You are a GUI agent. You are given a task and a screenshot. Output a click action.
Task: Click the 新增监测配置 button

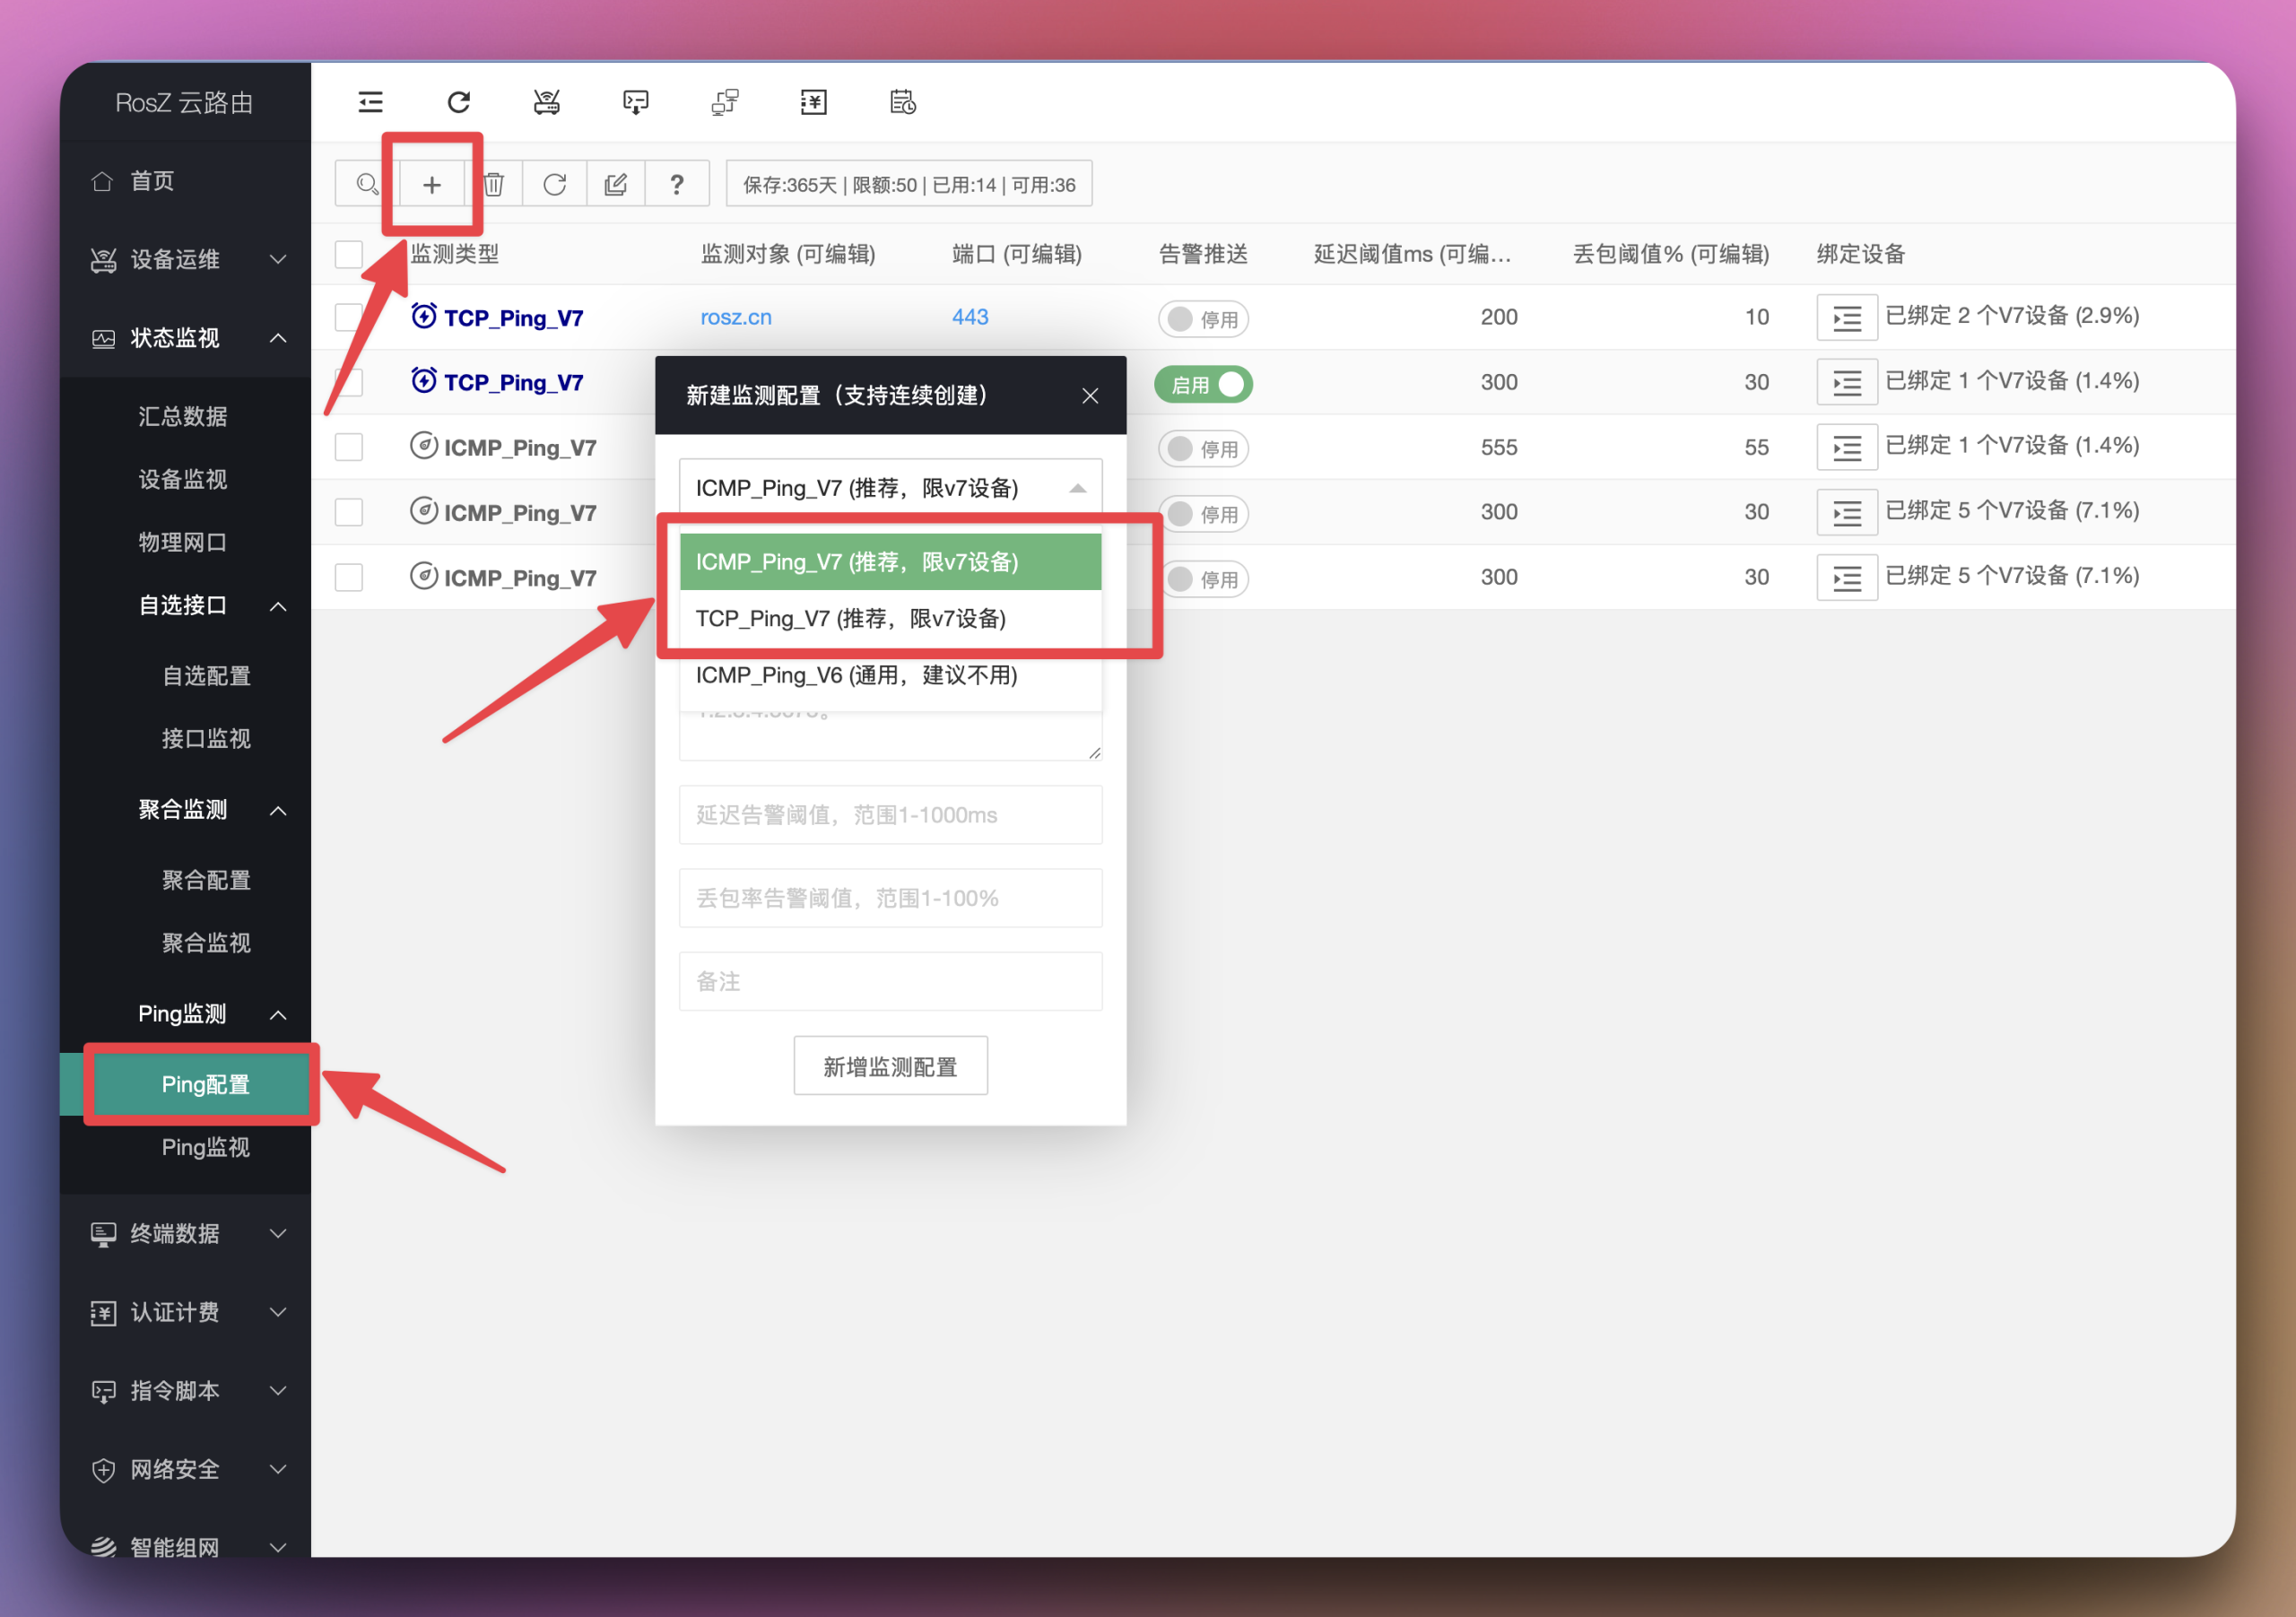click(x=890, y=1066)
